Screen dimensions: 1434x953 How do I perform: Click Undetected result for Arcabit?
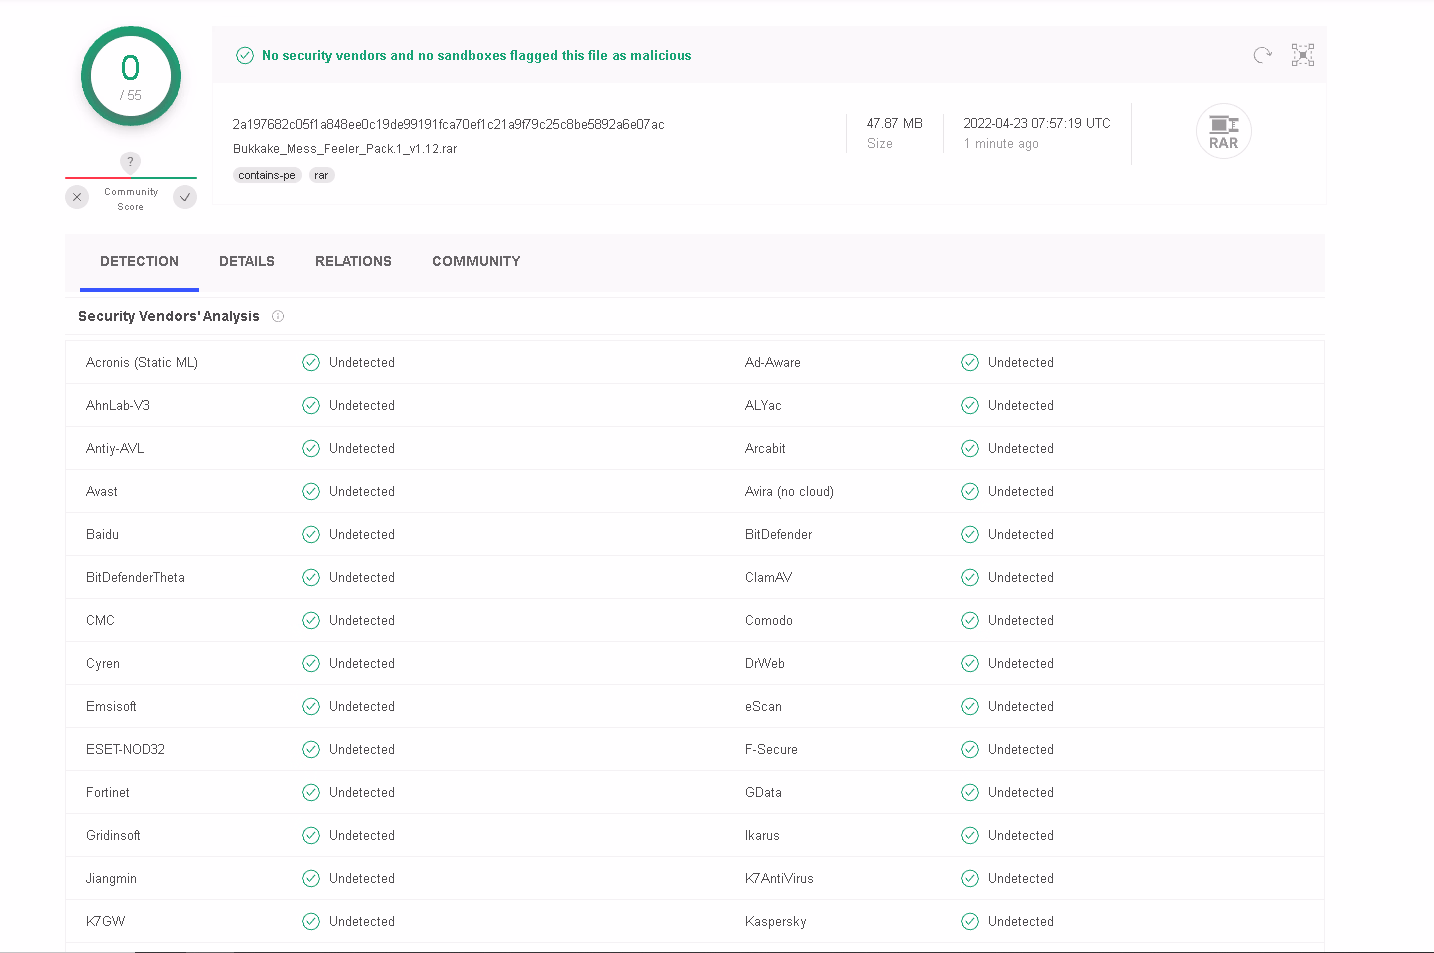click(1021, 448)
